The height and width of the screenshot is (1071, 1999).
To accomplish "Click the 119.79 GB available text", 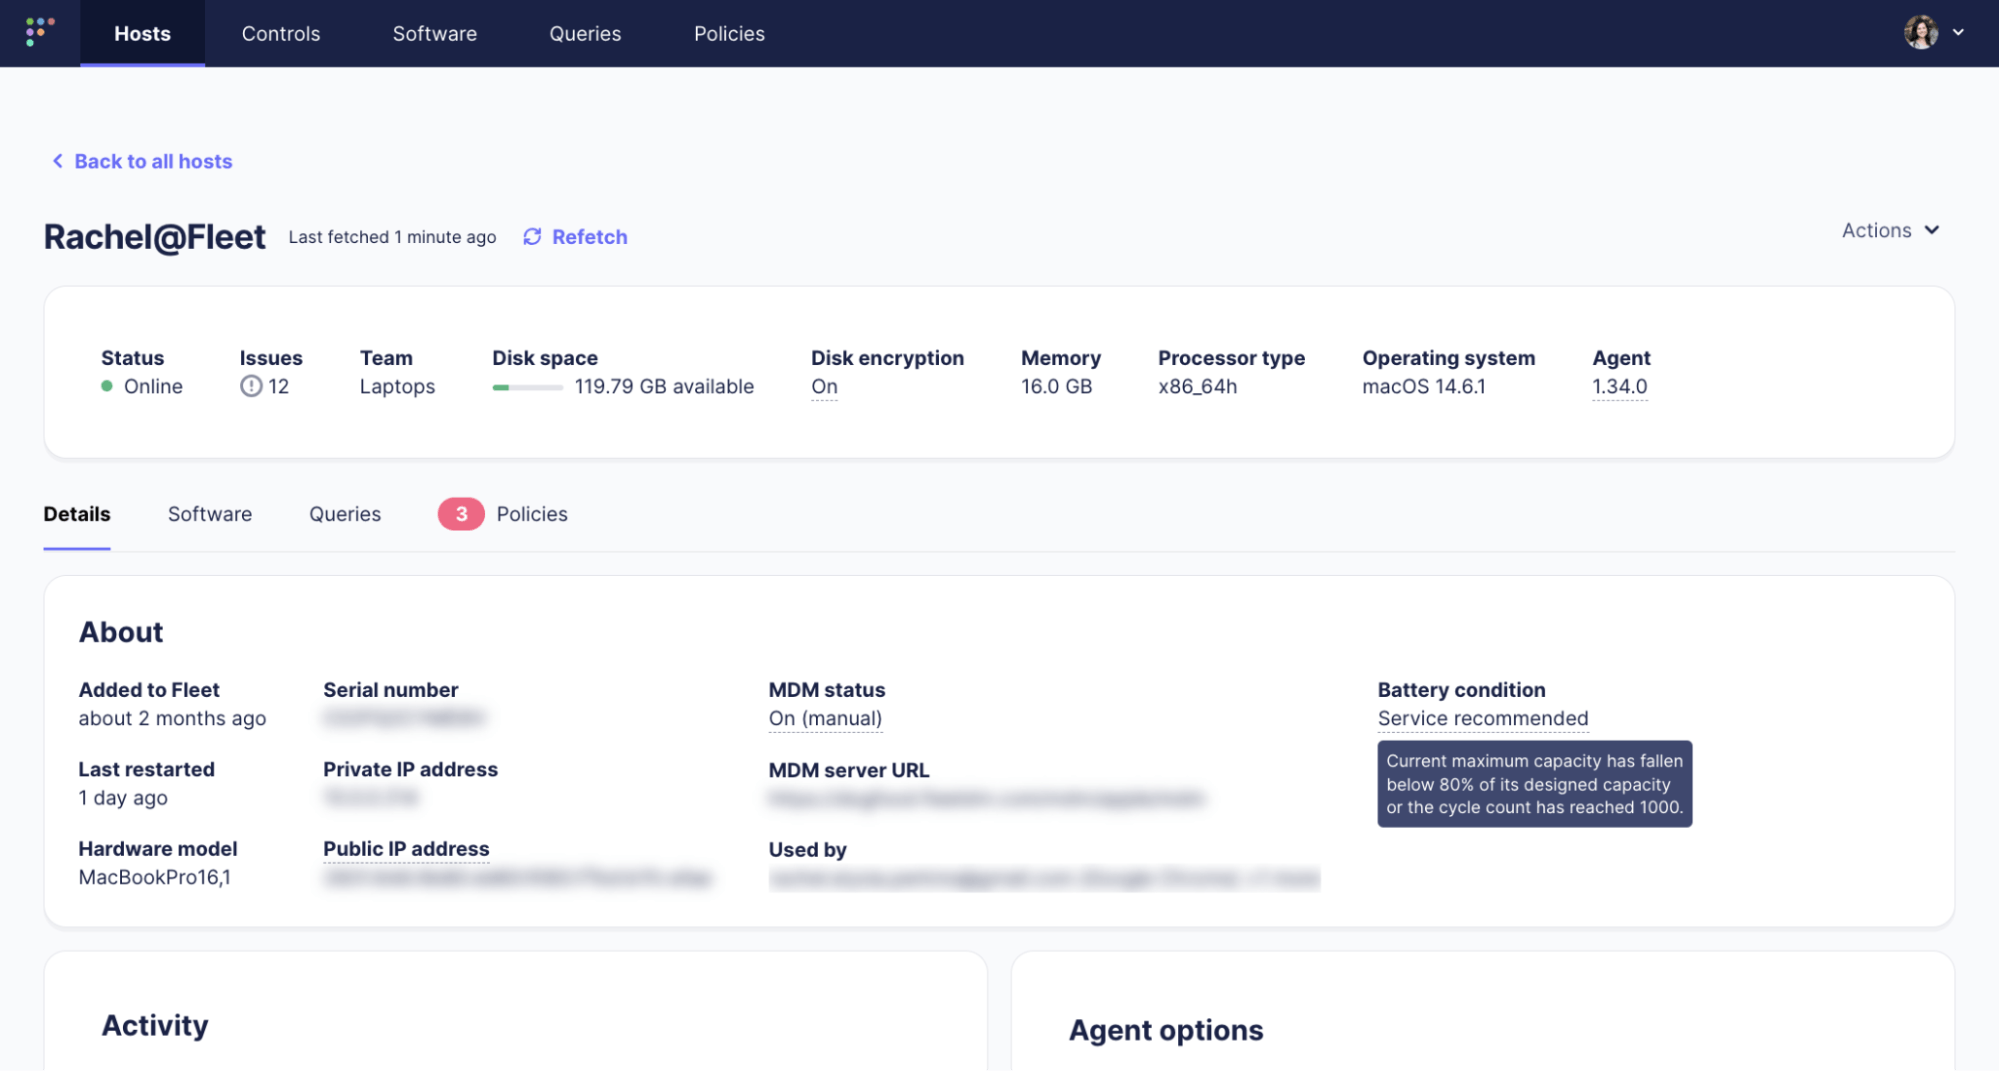I will coord(664,386).
